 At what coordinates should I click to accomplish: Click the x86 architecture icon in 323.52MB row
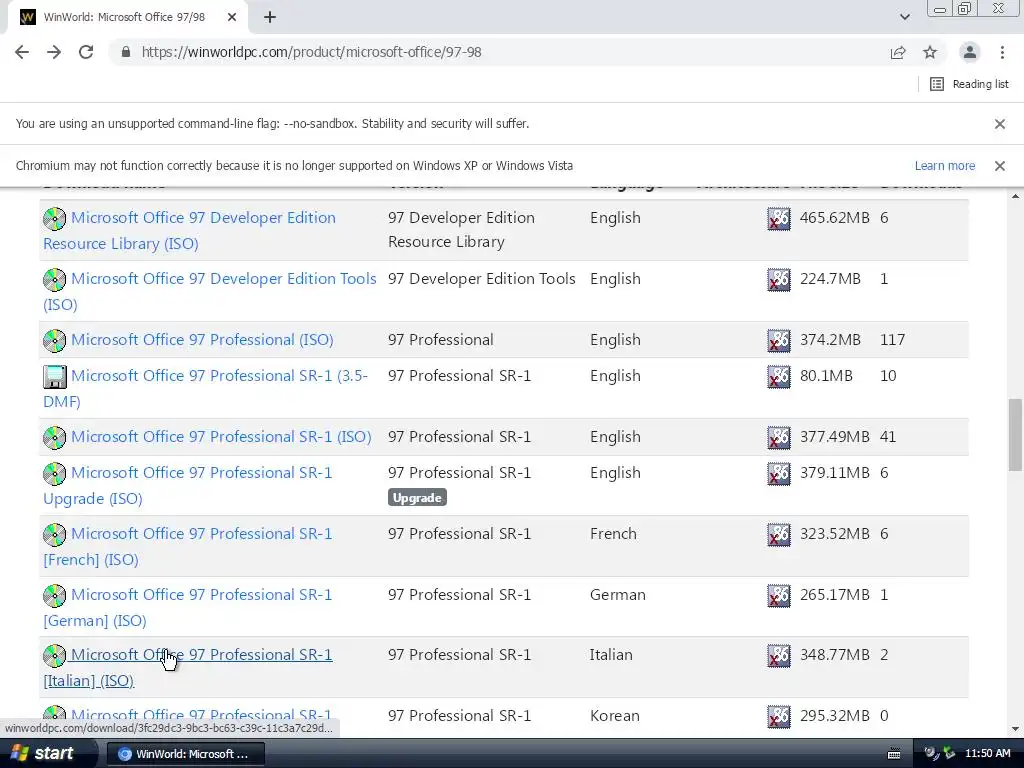(778, 535)
